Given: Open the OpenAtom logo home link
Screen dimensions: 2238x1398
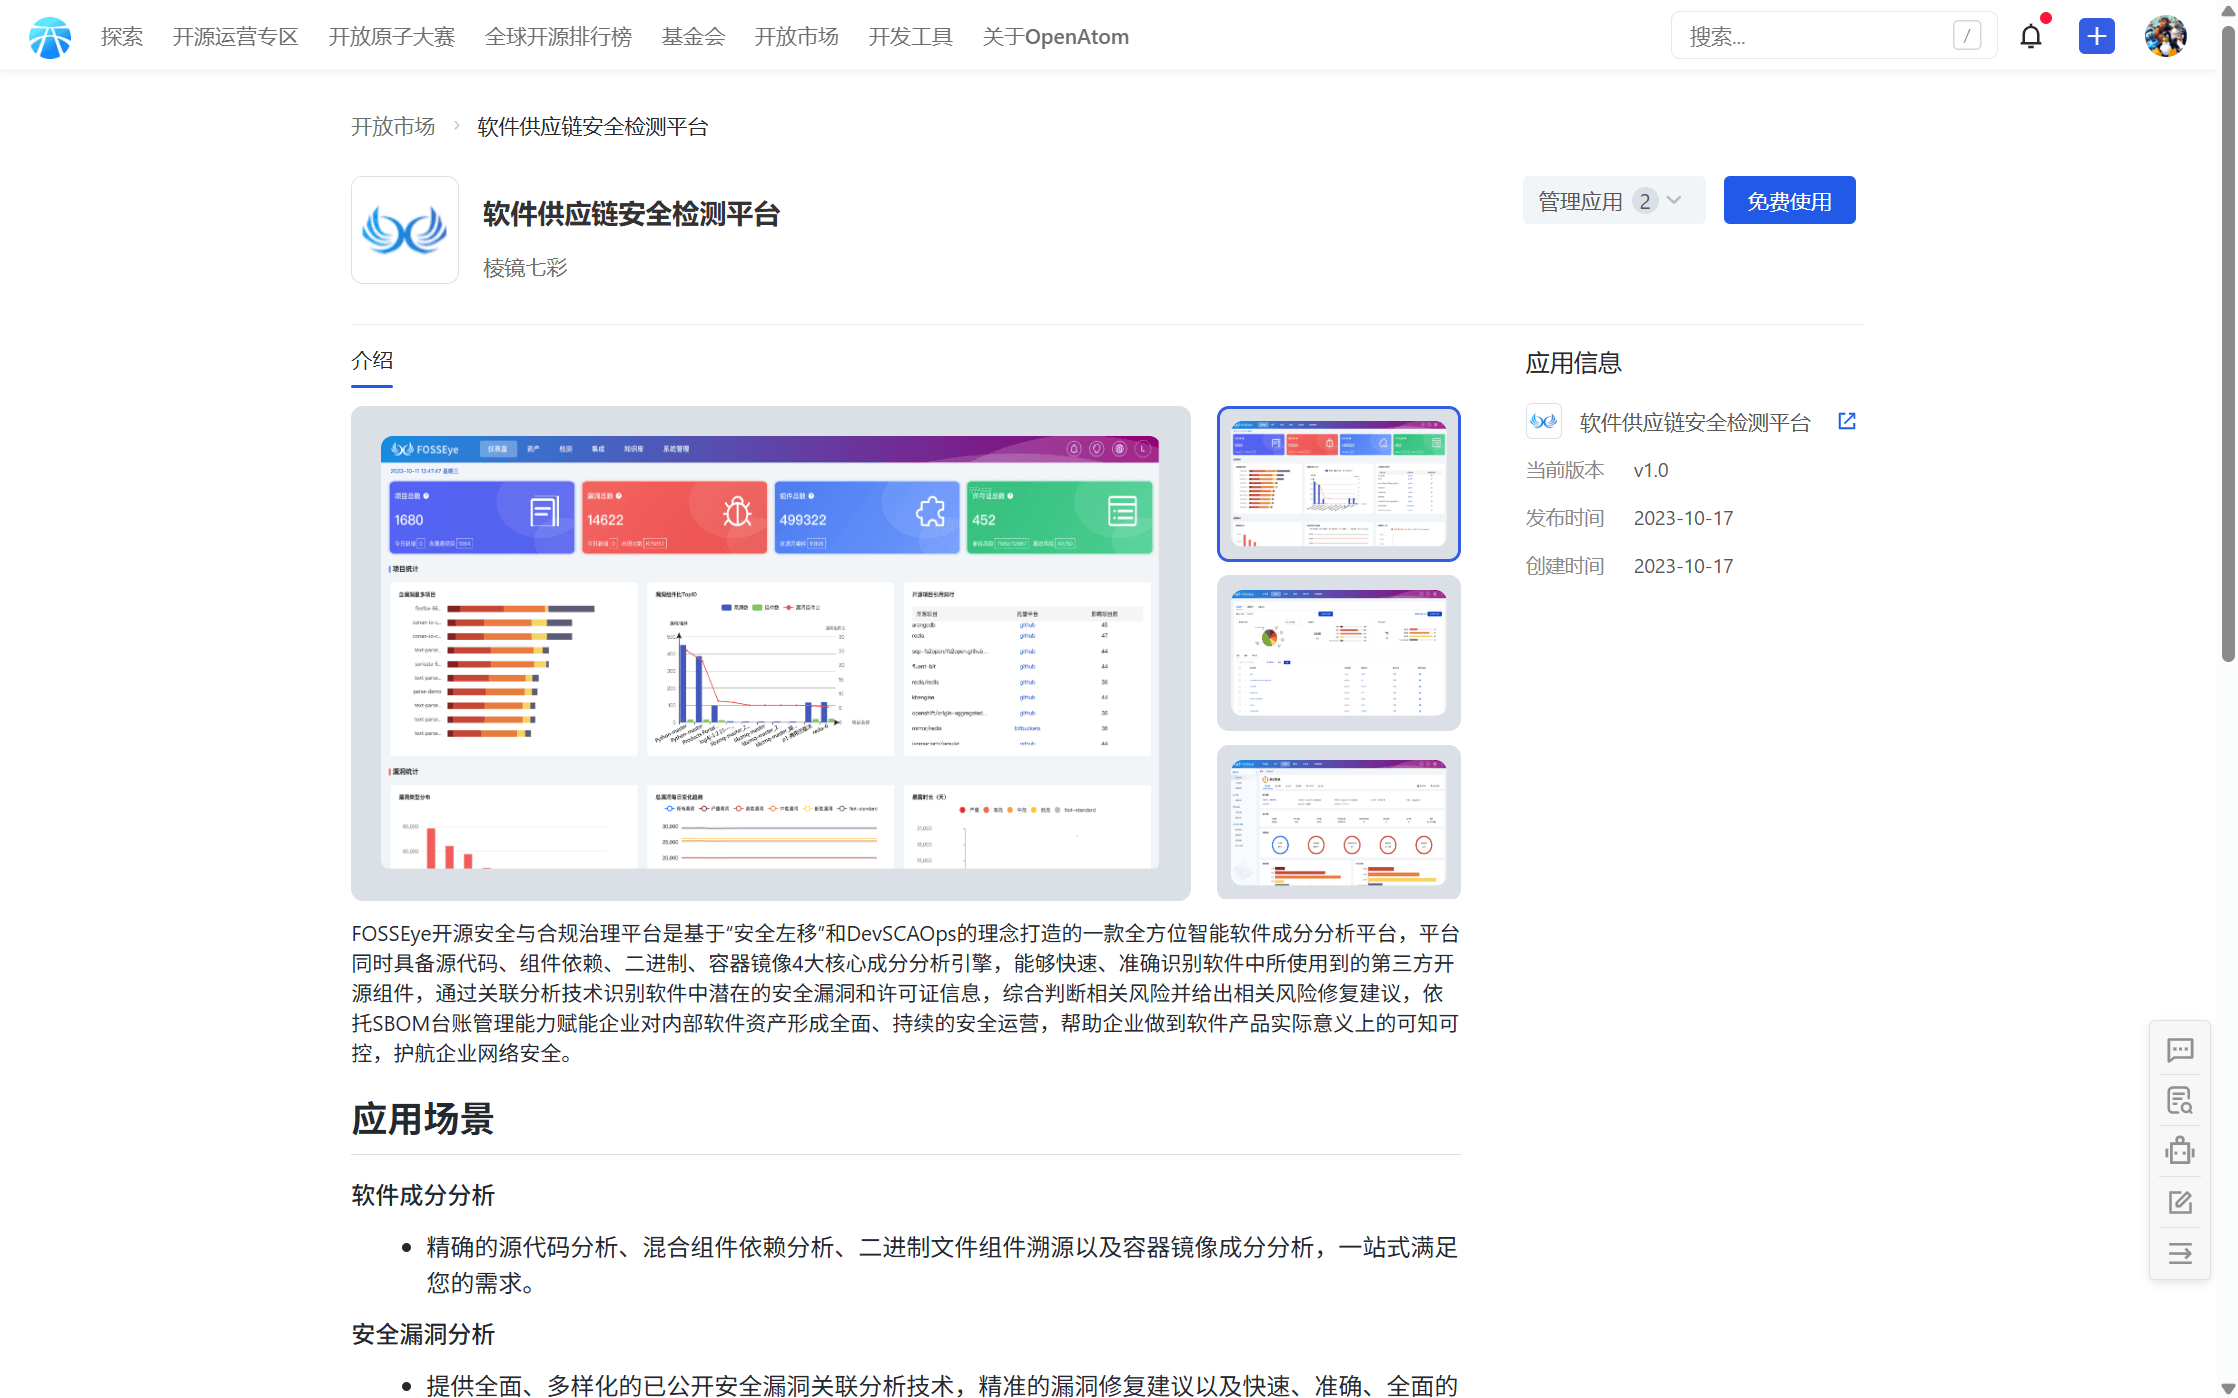Looking at the screenshot, I should 50,37.
